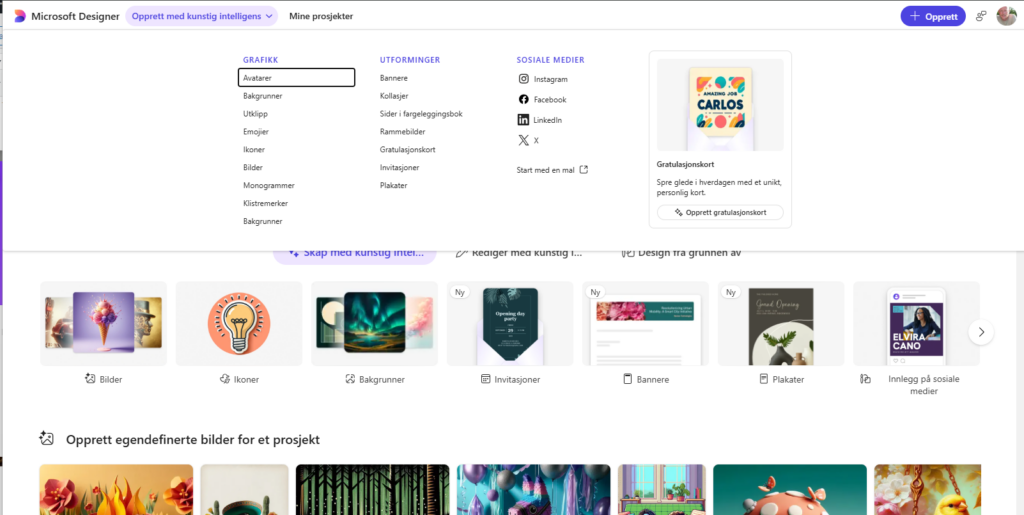Open the Mine prosjekter tab
This screenshot has width=1024, height=515.
coord(320,16)
